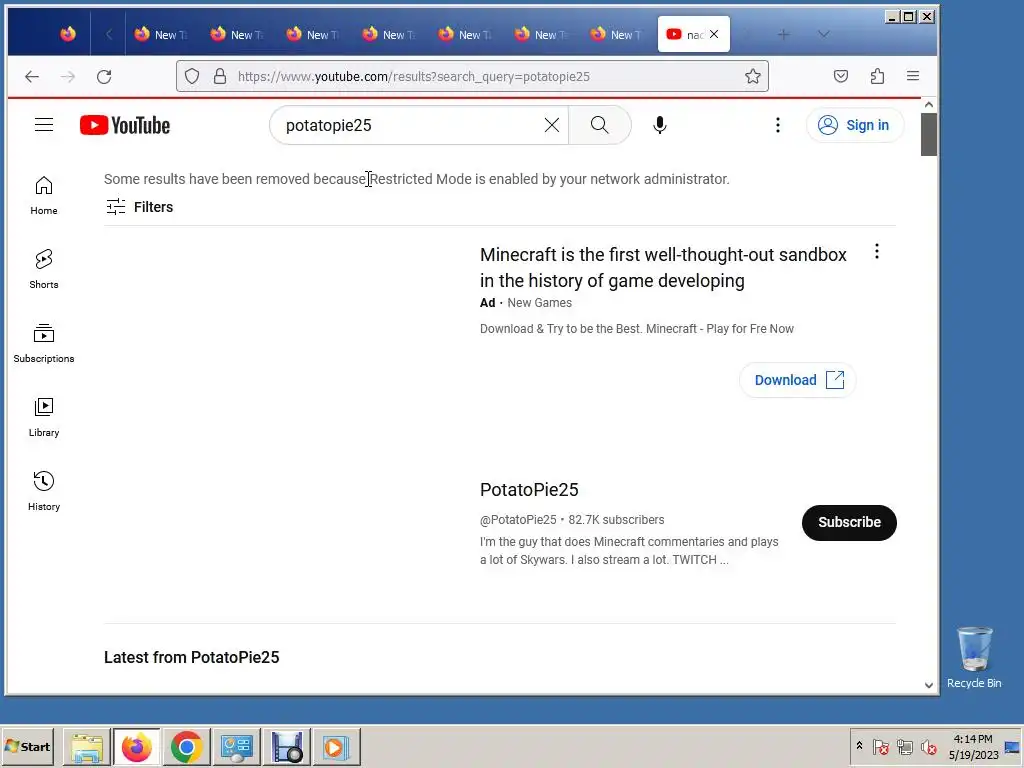Screen dimensions: 1024x768
Task: Clear the search query with X
Action: pos(552,125)
